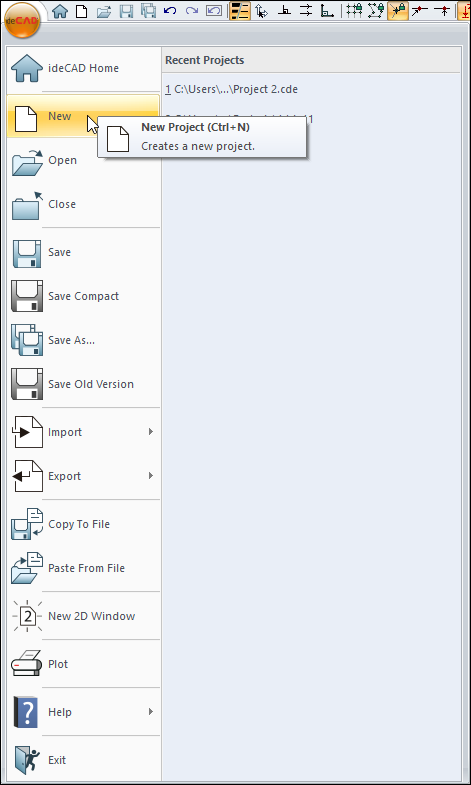Expand the Help submenu arrow
This screenshot has height=785, width=471.
pyautogui.click(x=151, y=711)
